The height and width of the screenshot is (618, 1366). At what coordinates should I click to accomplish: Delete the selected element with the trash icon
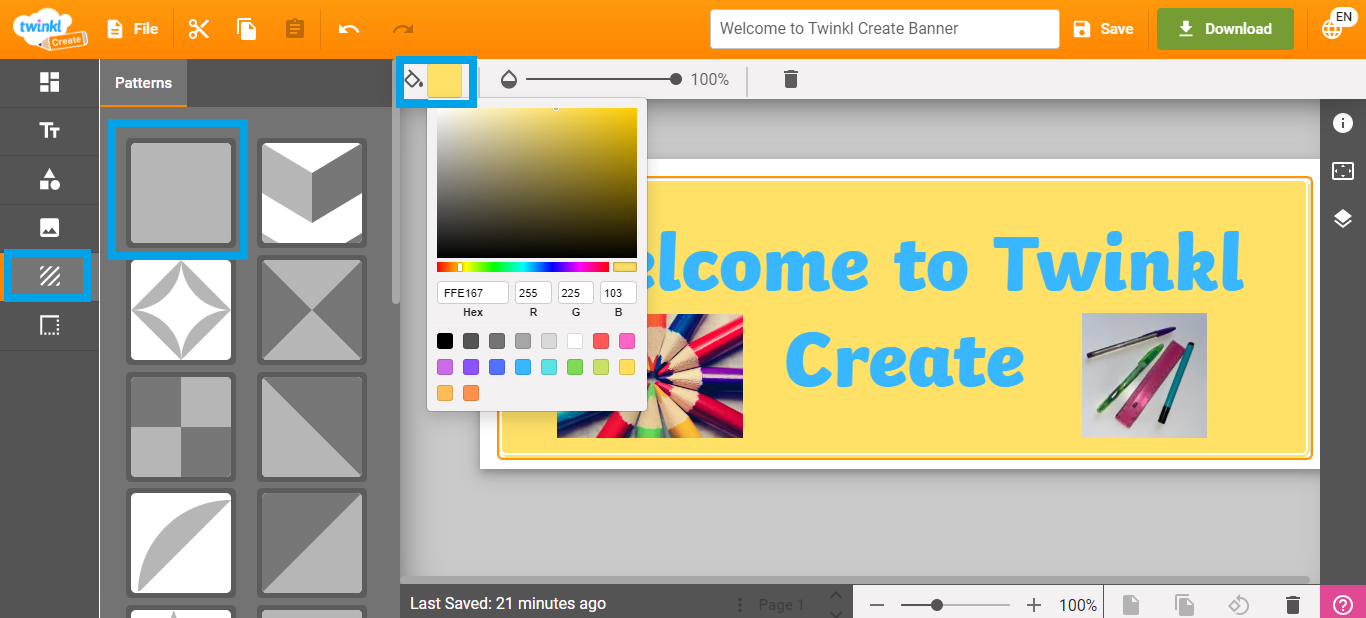[x=790, y=79]
